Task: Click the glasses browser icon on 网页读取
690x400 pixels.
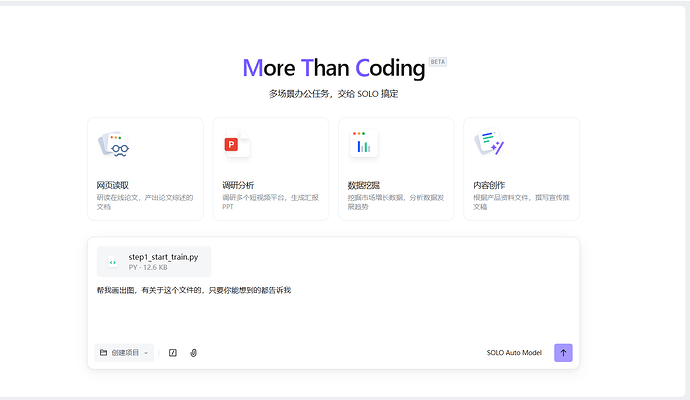Action: coord(114,144)
